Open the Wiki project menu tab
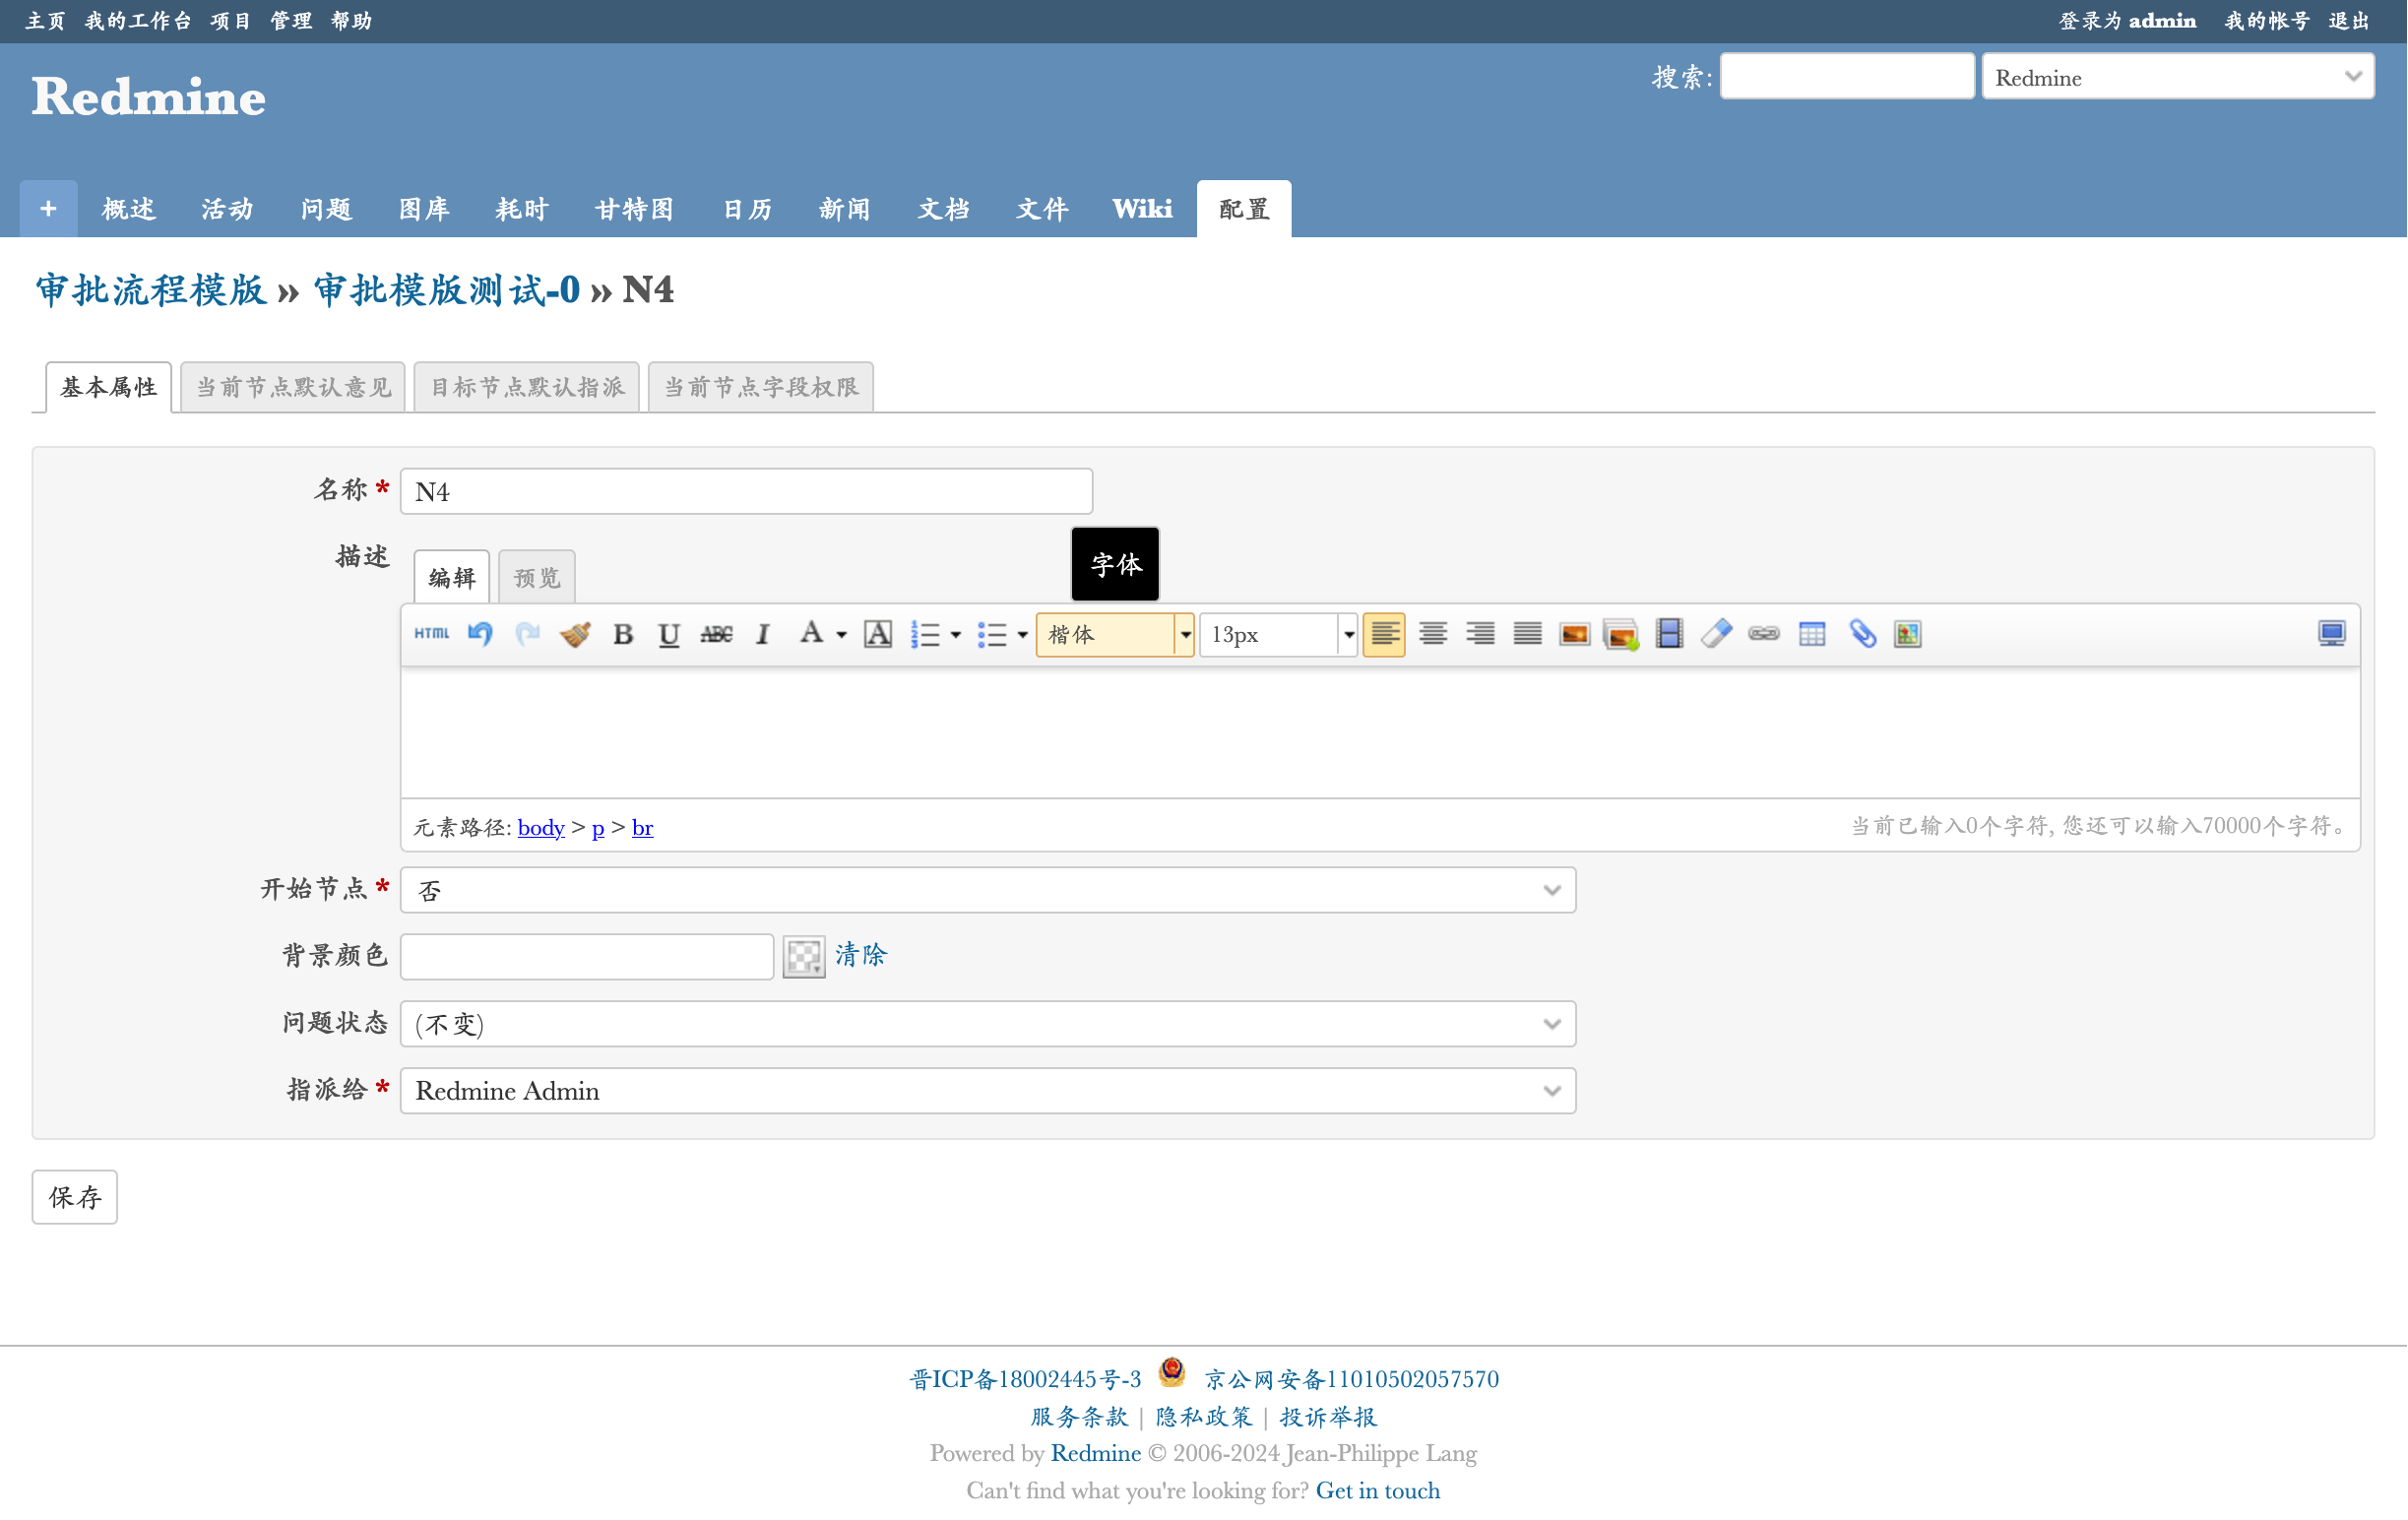Image resolution: width=2408 pixels, height=1520 pixels. click(x=1142, y=209)
